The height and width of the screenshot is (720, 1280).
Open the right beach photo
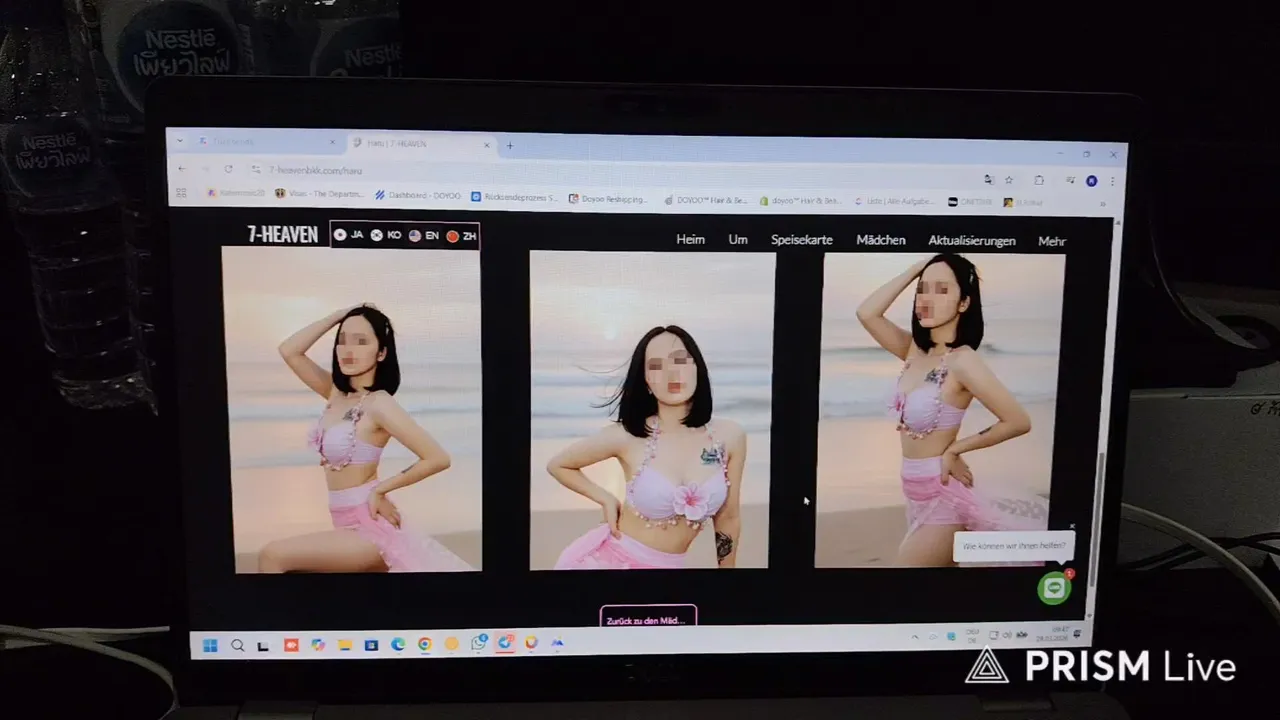(x=940, y=410)
